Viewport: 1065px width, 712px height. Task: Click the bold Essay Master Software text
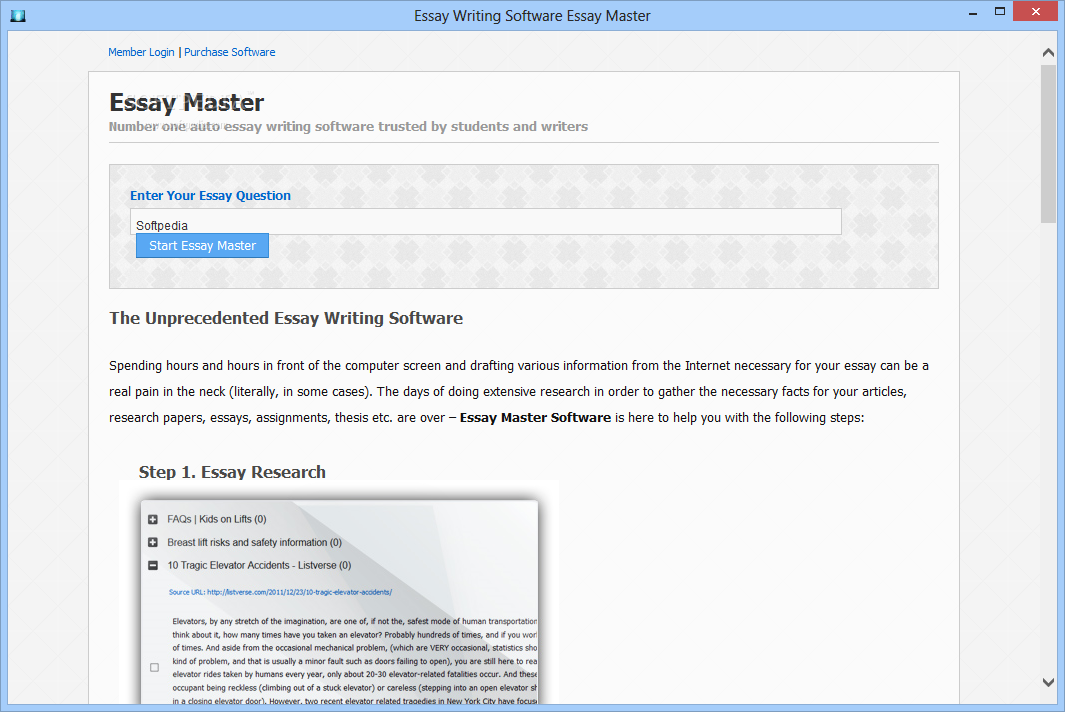click(x=535, y=418)
